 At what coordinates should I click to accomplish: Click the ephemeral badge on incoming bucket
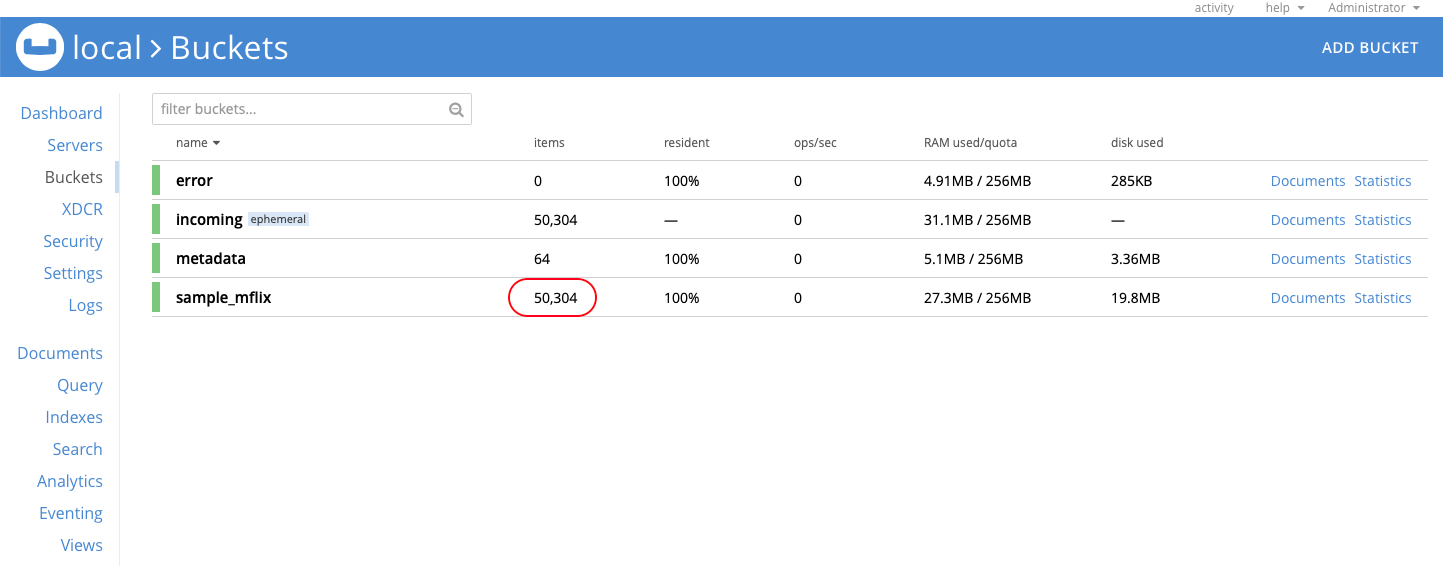pyautogui.click(x=278, y=220)
